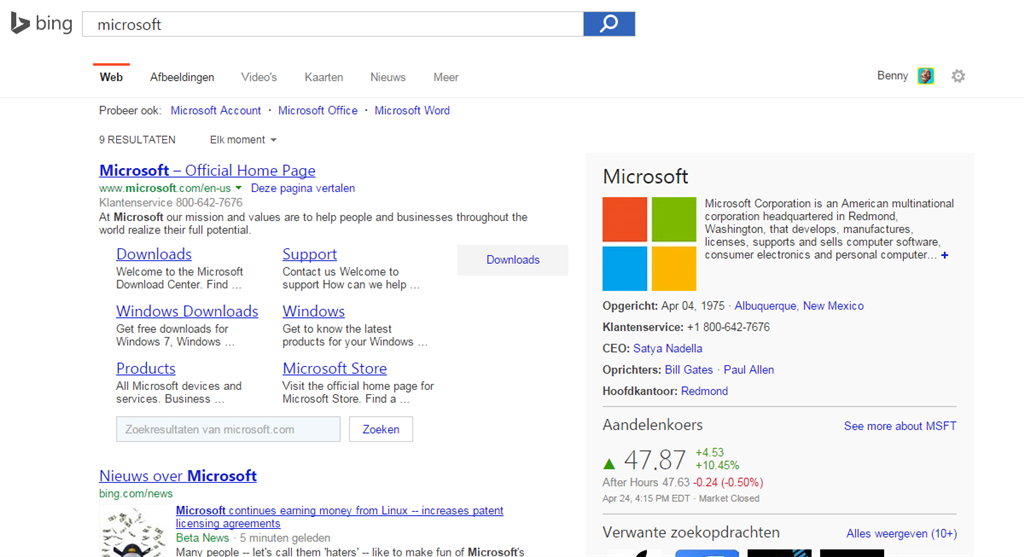Screen dimensions: 1024x557
Task: Click the Zoeken button
Action: pos(381,429)
